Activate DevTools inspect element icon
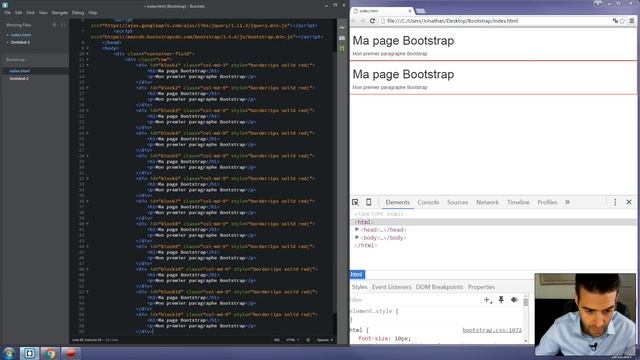Viewport: 640px width, 360px height. tap(356, 202)
